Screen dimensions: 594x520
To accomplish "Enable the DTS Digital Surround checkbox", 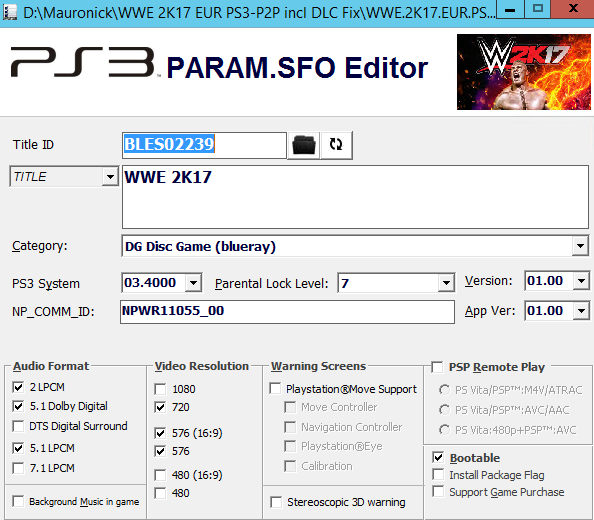I will pyautogui.click(x=18, y=426).
